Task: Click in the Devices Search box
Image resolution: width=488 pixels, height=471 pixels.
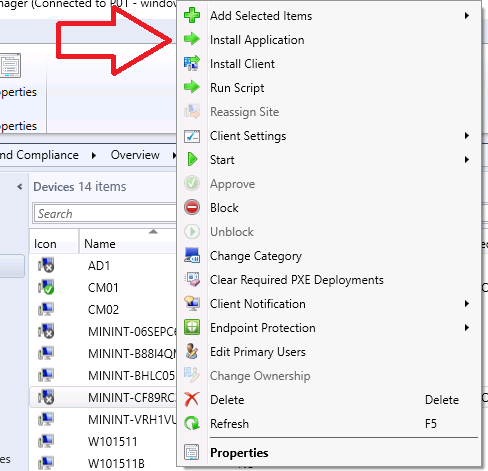Action: [x=105, y=213]
